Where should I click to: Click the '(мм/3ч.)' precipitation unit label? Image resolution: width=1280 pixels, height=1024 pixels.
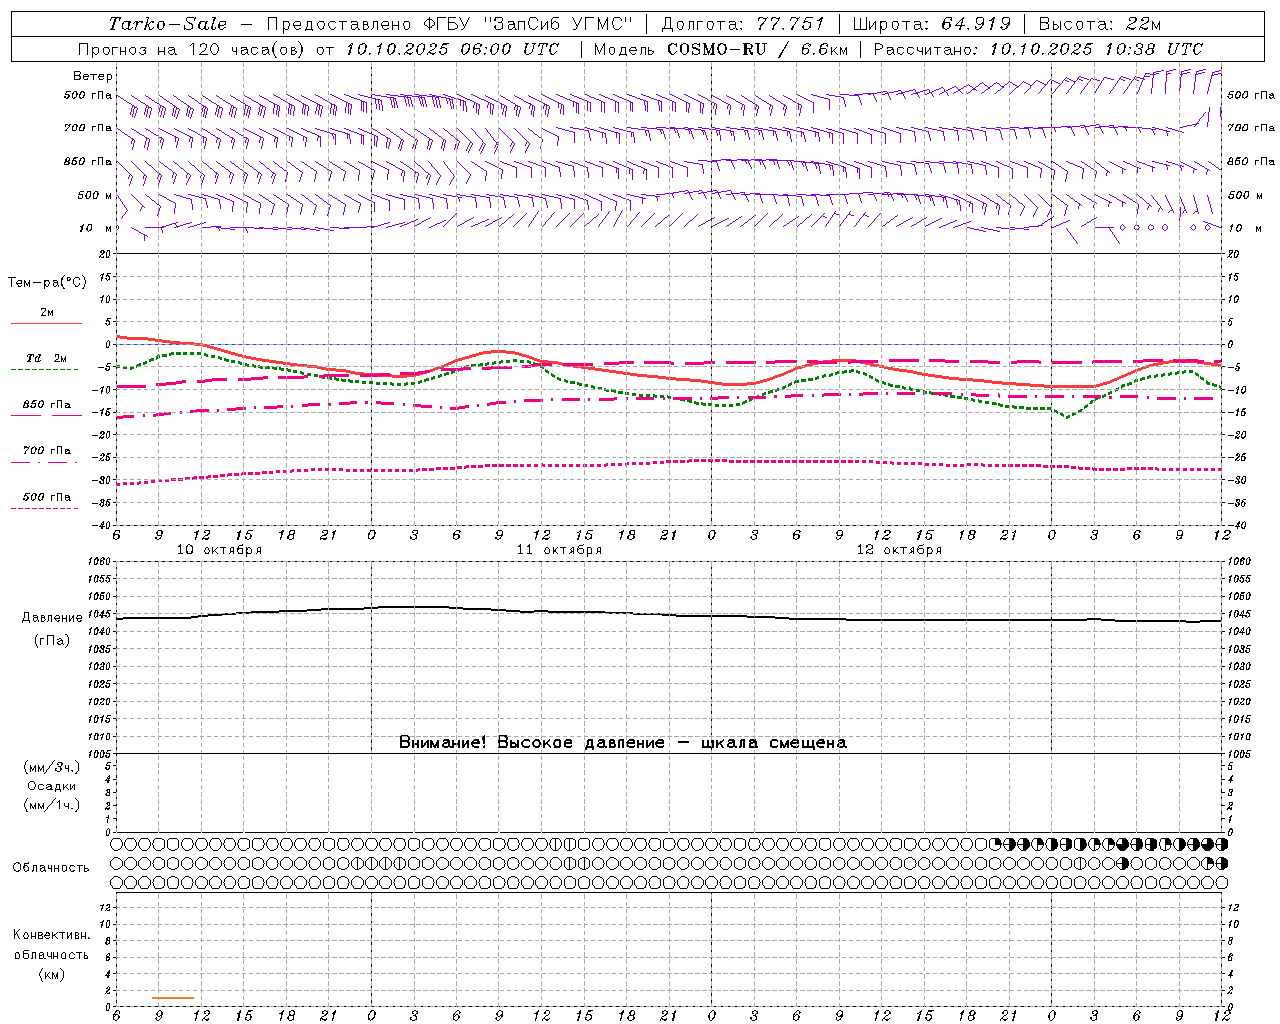pos(52,767)
